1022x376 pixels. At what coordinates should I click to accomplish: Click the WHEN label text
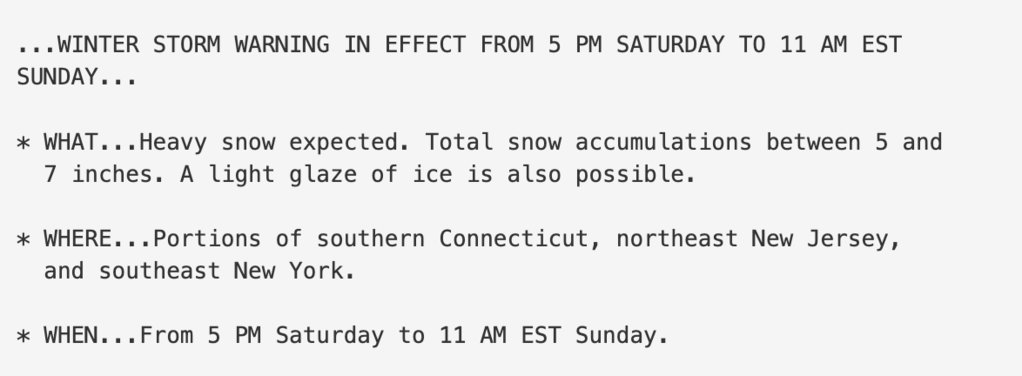click(x=70, y=336)
